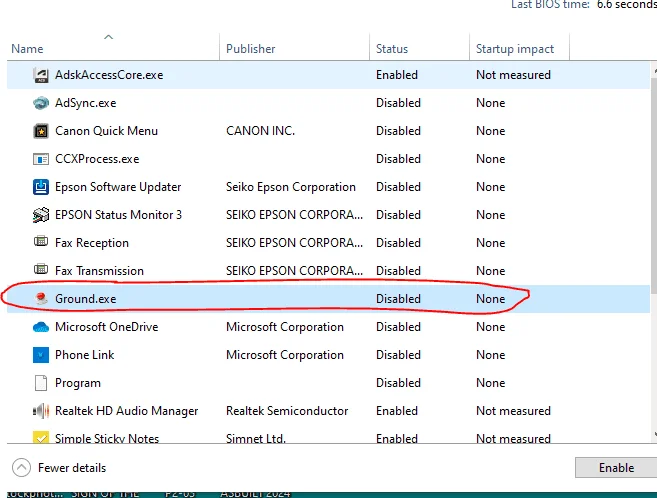Select the Fax Reception icon
The height and width of the screenshot is (498, 657).
point(41,242)
